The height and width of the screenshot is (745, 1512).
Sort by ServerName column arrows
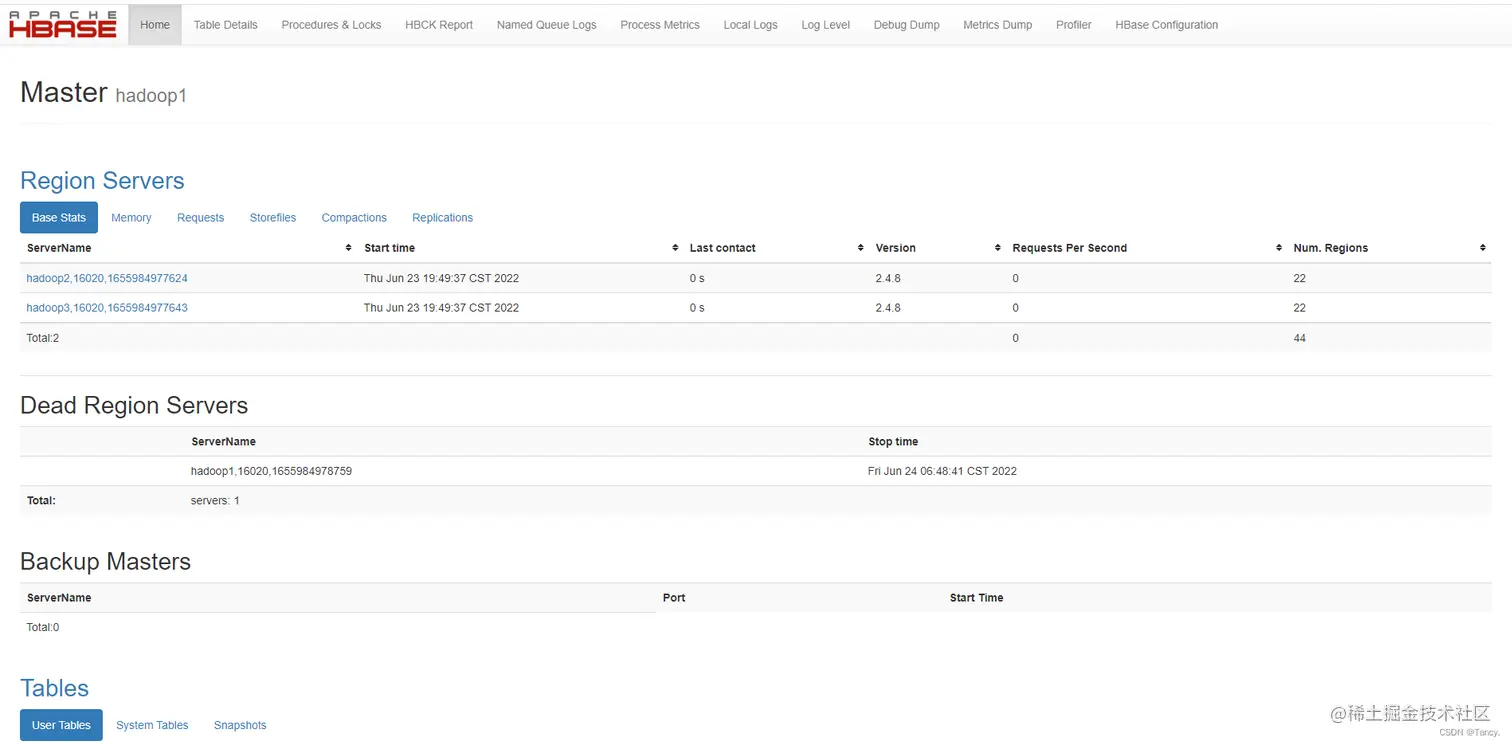(348, 248)
